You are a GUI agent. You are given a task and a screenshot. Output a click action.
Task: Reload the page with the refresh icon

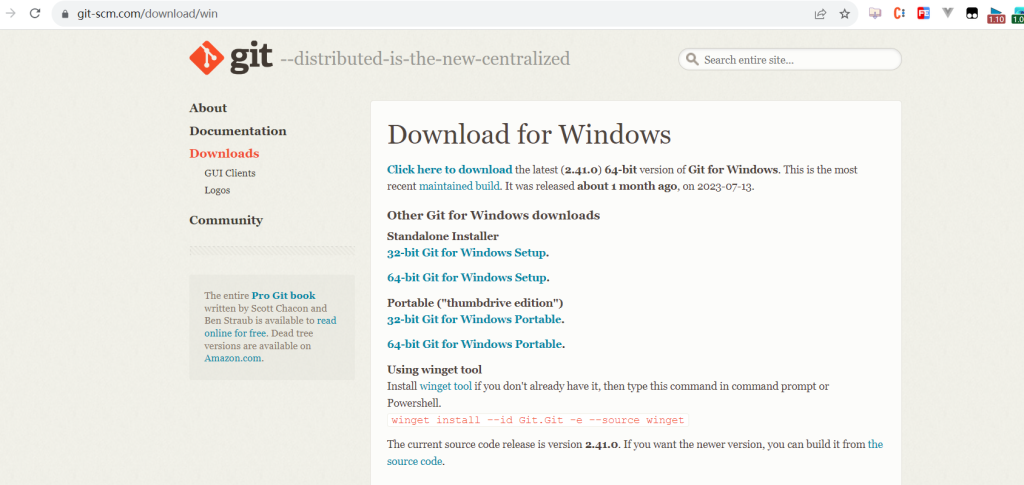click(x=35, y=13)
